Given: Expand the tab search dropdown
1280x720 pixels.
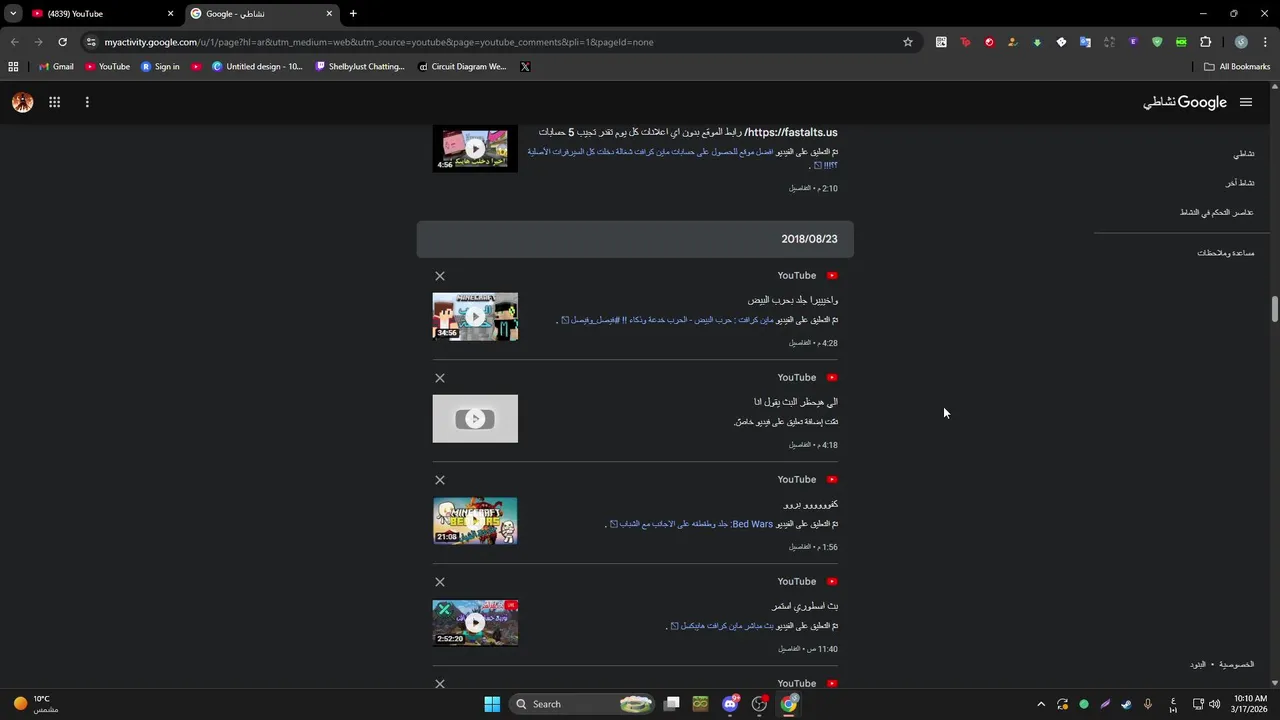Looking at the screenshot, I should coord(13,14).
